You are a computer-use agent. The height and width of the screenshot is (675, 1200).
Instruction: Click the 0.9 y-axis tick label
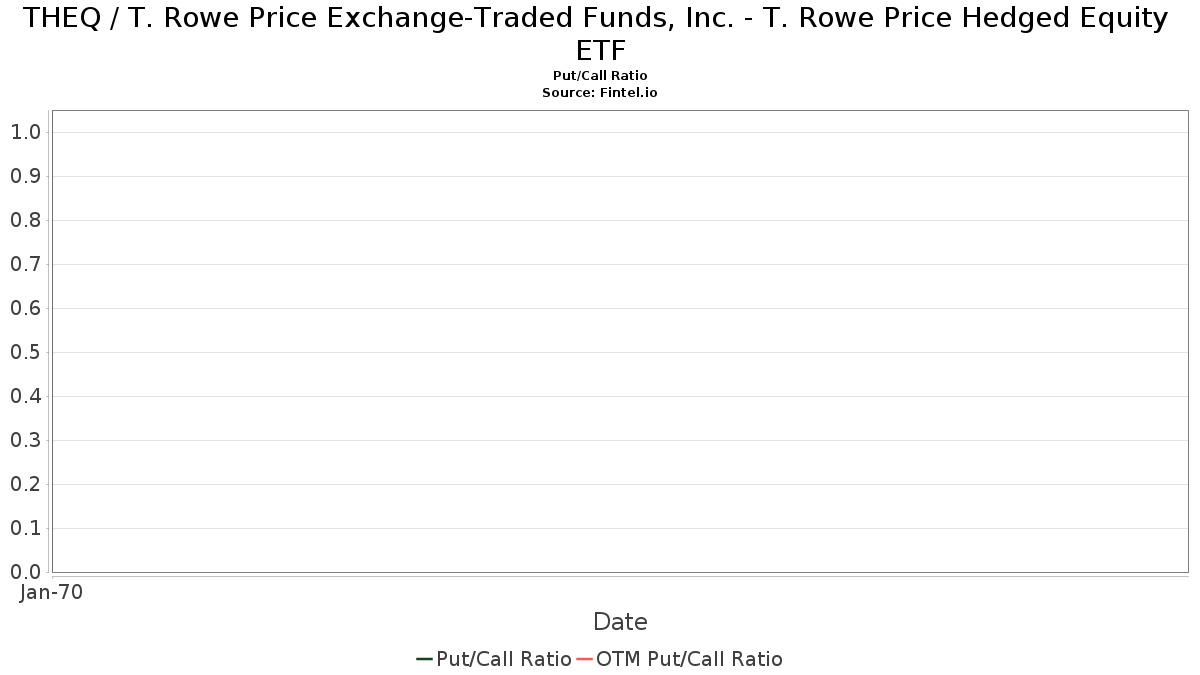tap(25, 176)
